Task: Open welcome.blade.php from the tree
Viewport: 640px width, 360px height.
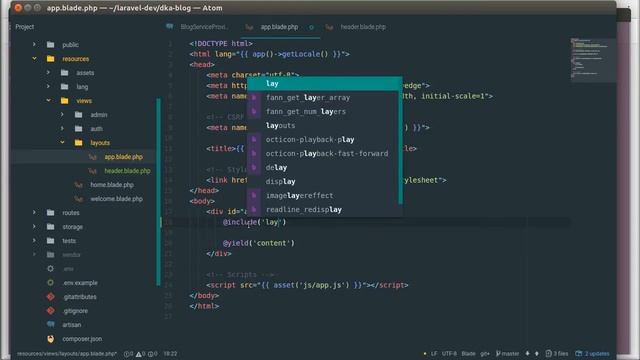Action: tap(116, 199)
